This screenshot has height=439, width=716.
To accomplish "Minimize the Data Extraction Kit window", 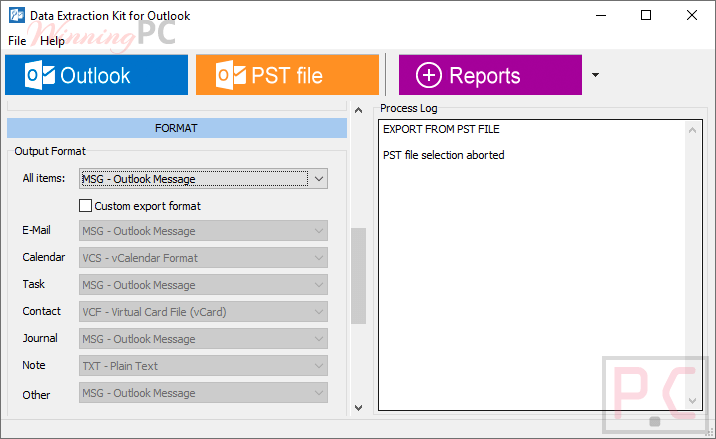I will (x=601, y=16).
